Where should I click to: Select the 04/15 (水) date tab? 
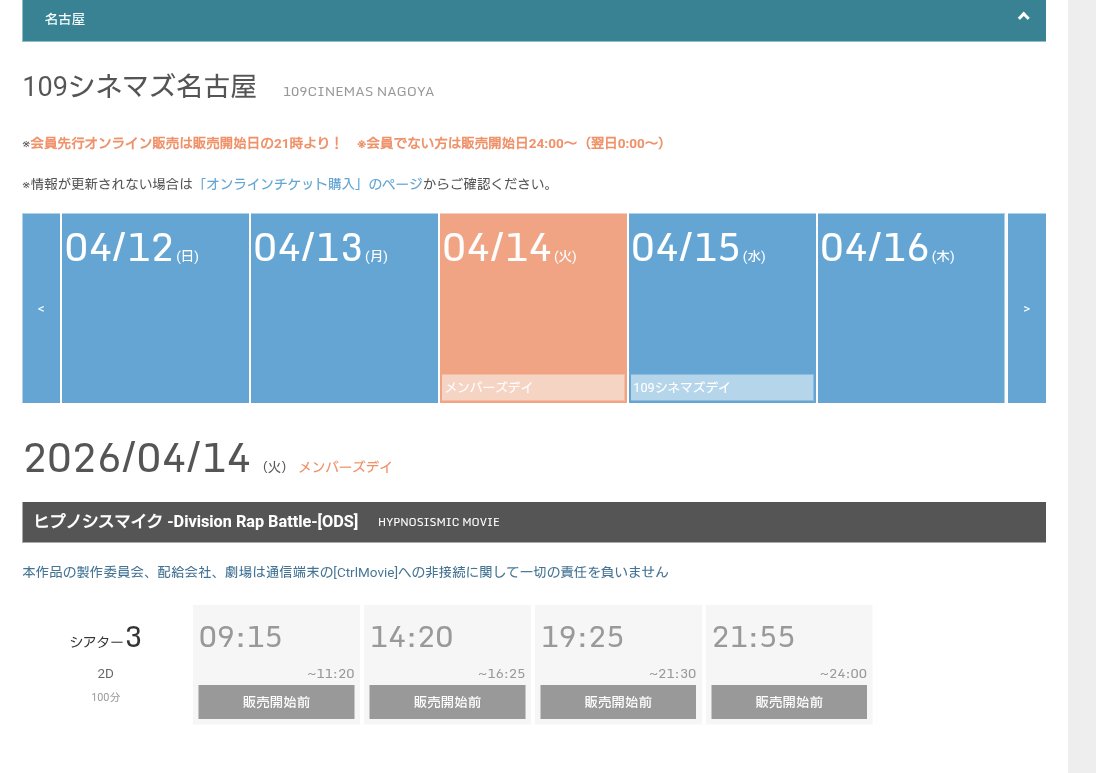pos(722,308)
